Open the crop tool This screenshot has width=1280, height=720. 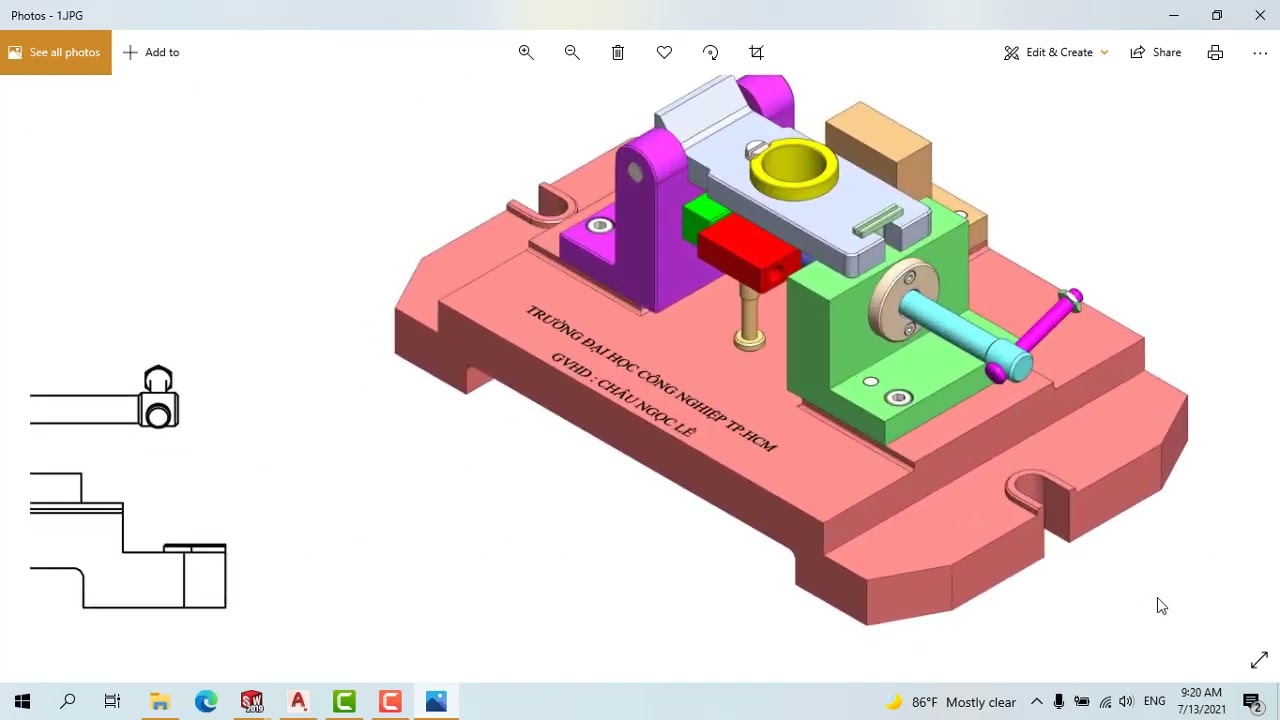[756, 52]
